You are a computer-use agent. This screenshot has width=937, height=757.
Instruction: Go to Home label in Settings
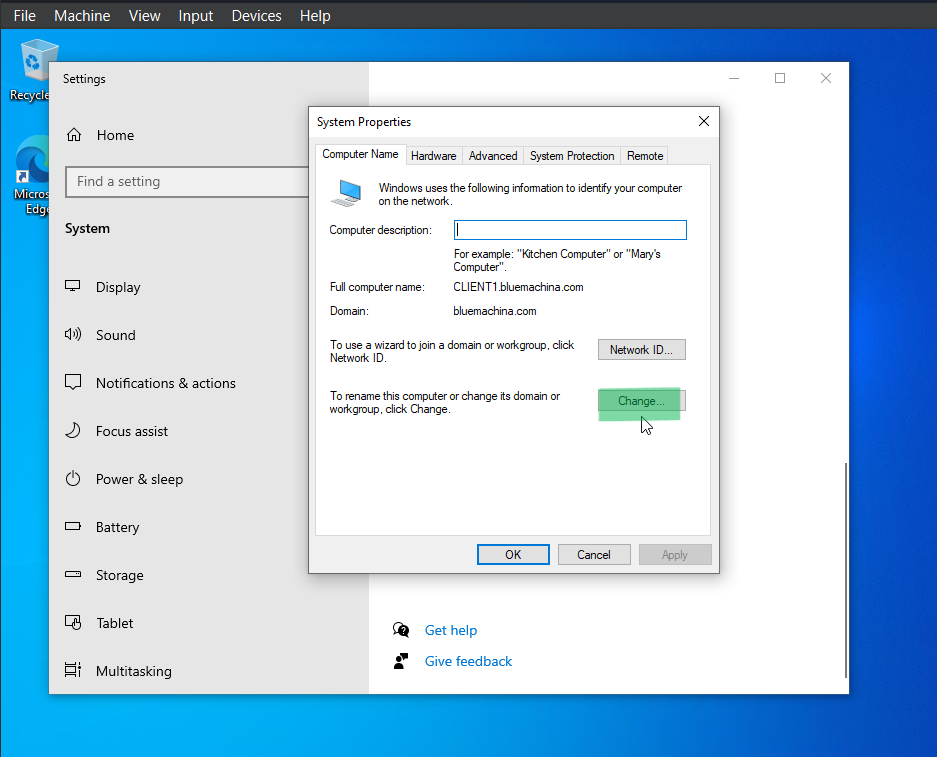(115, 135)
